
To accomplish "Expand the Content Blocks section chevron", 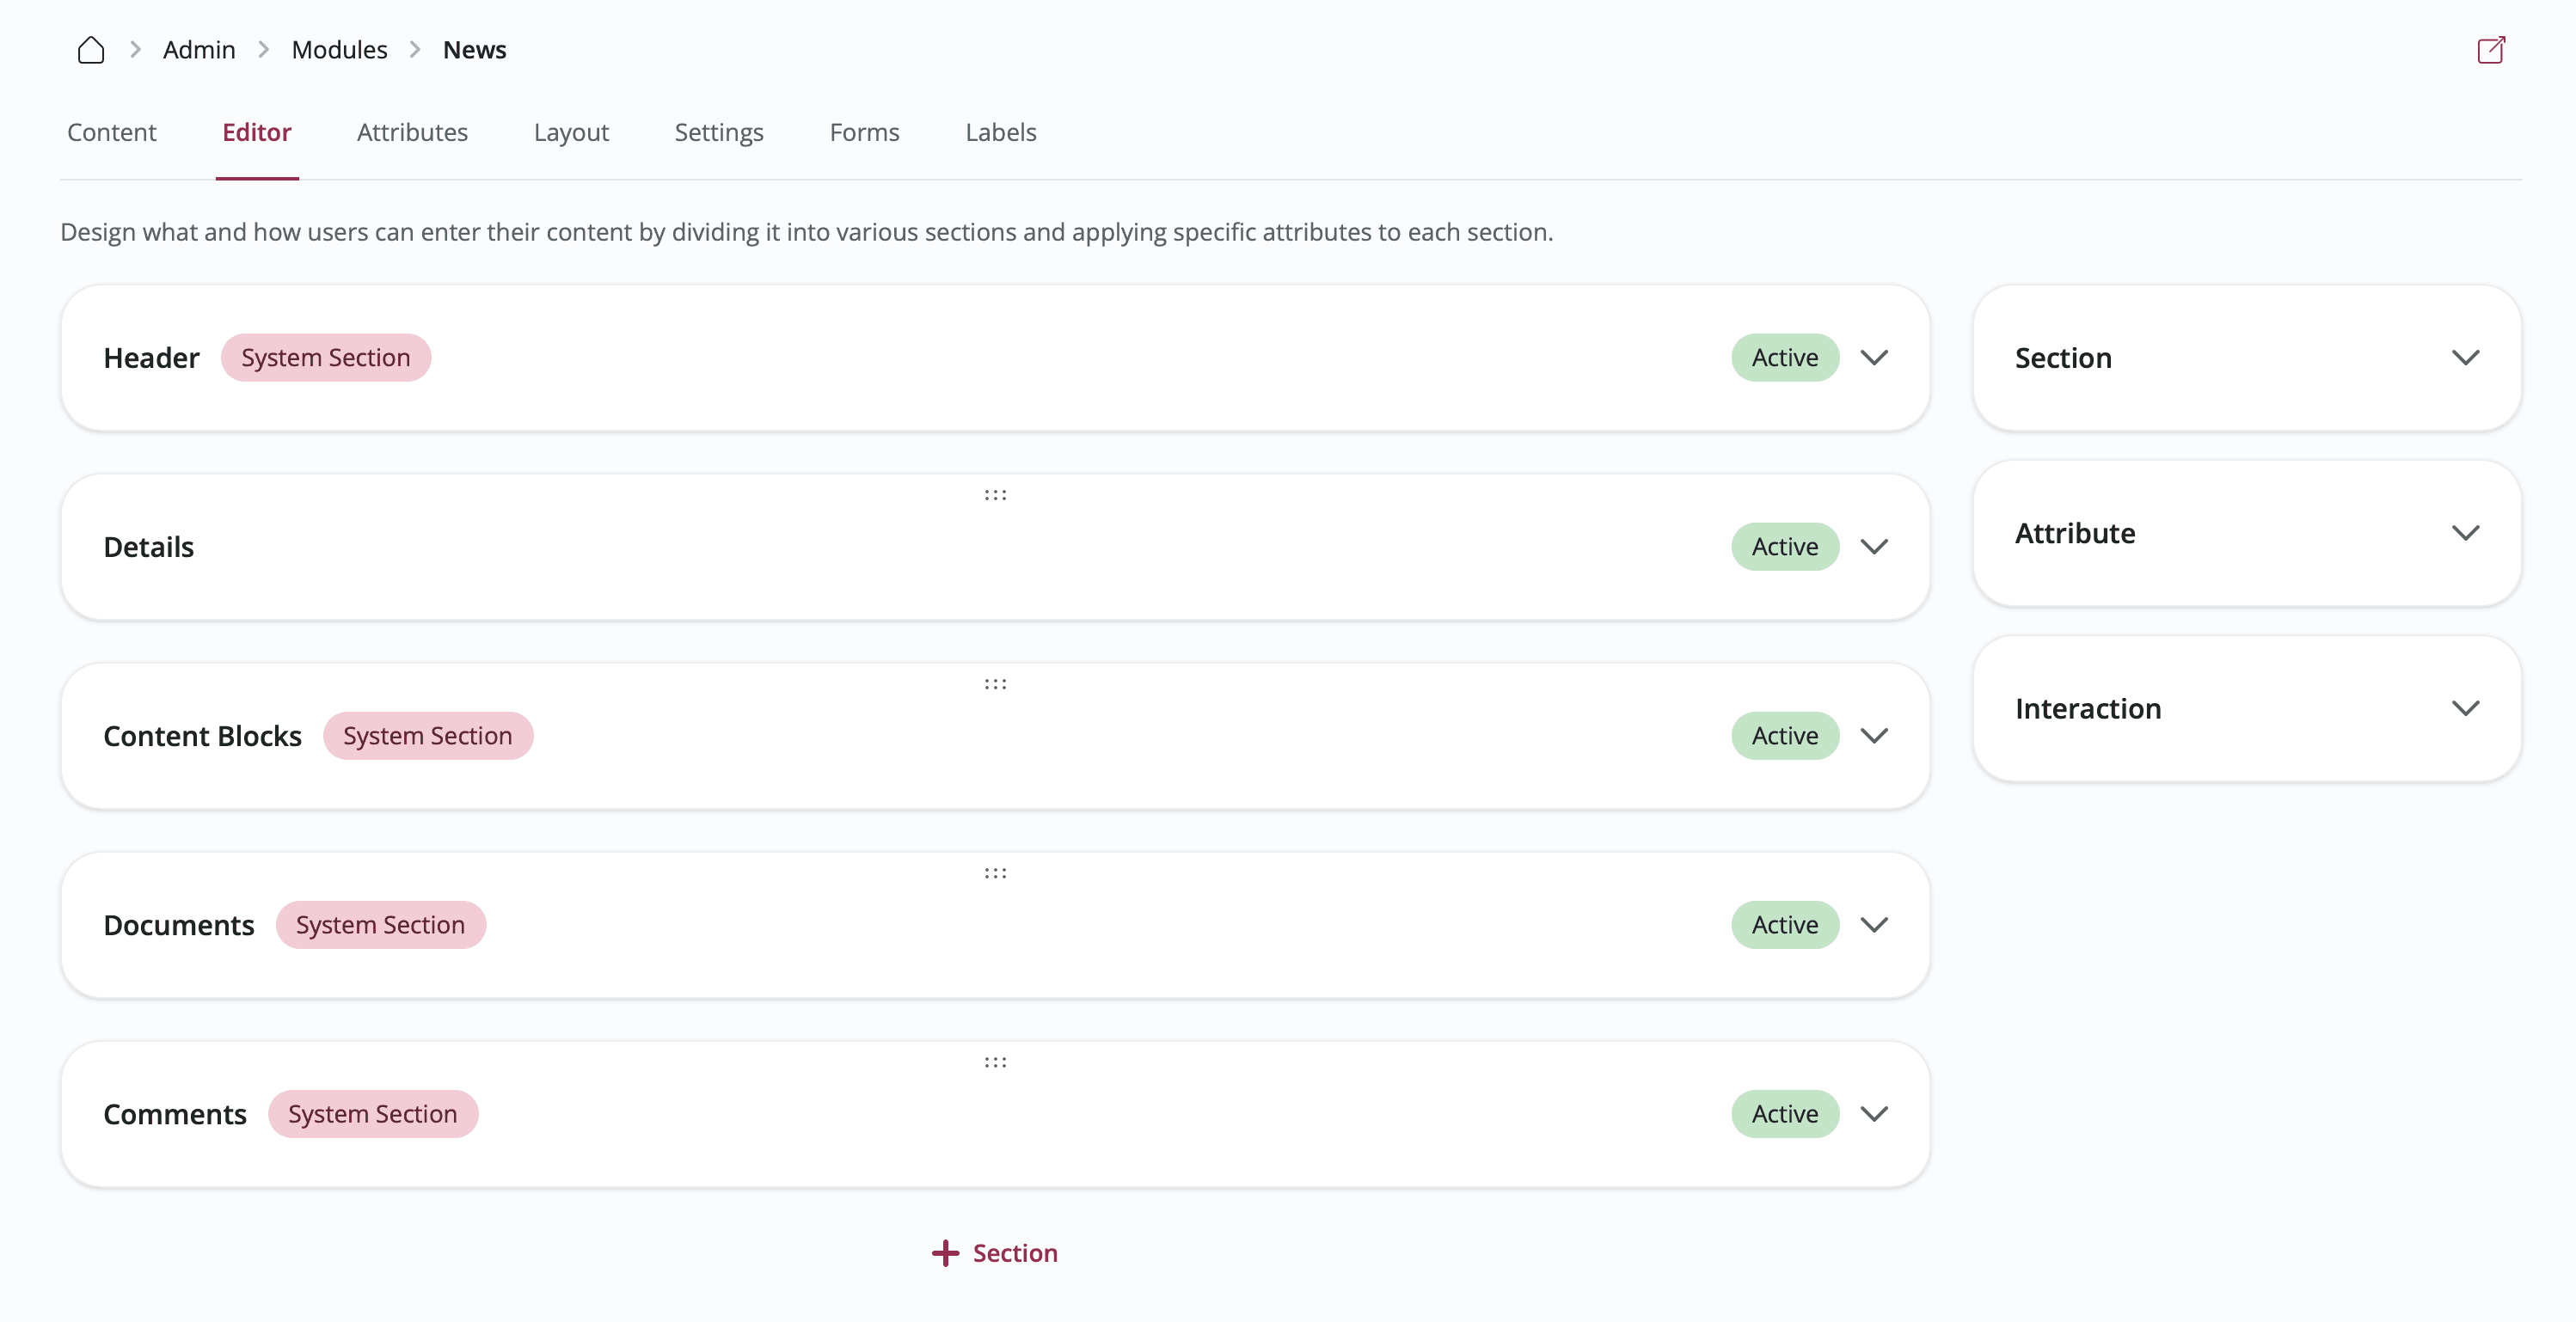I will [x=1874, y=736].
